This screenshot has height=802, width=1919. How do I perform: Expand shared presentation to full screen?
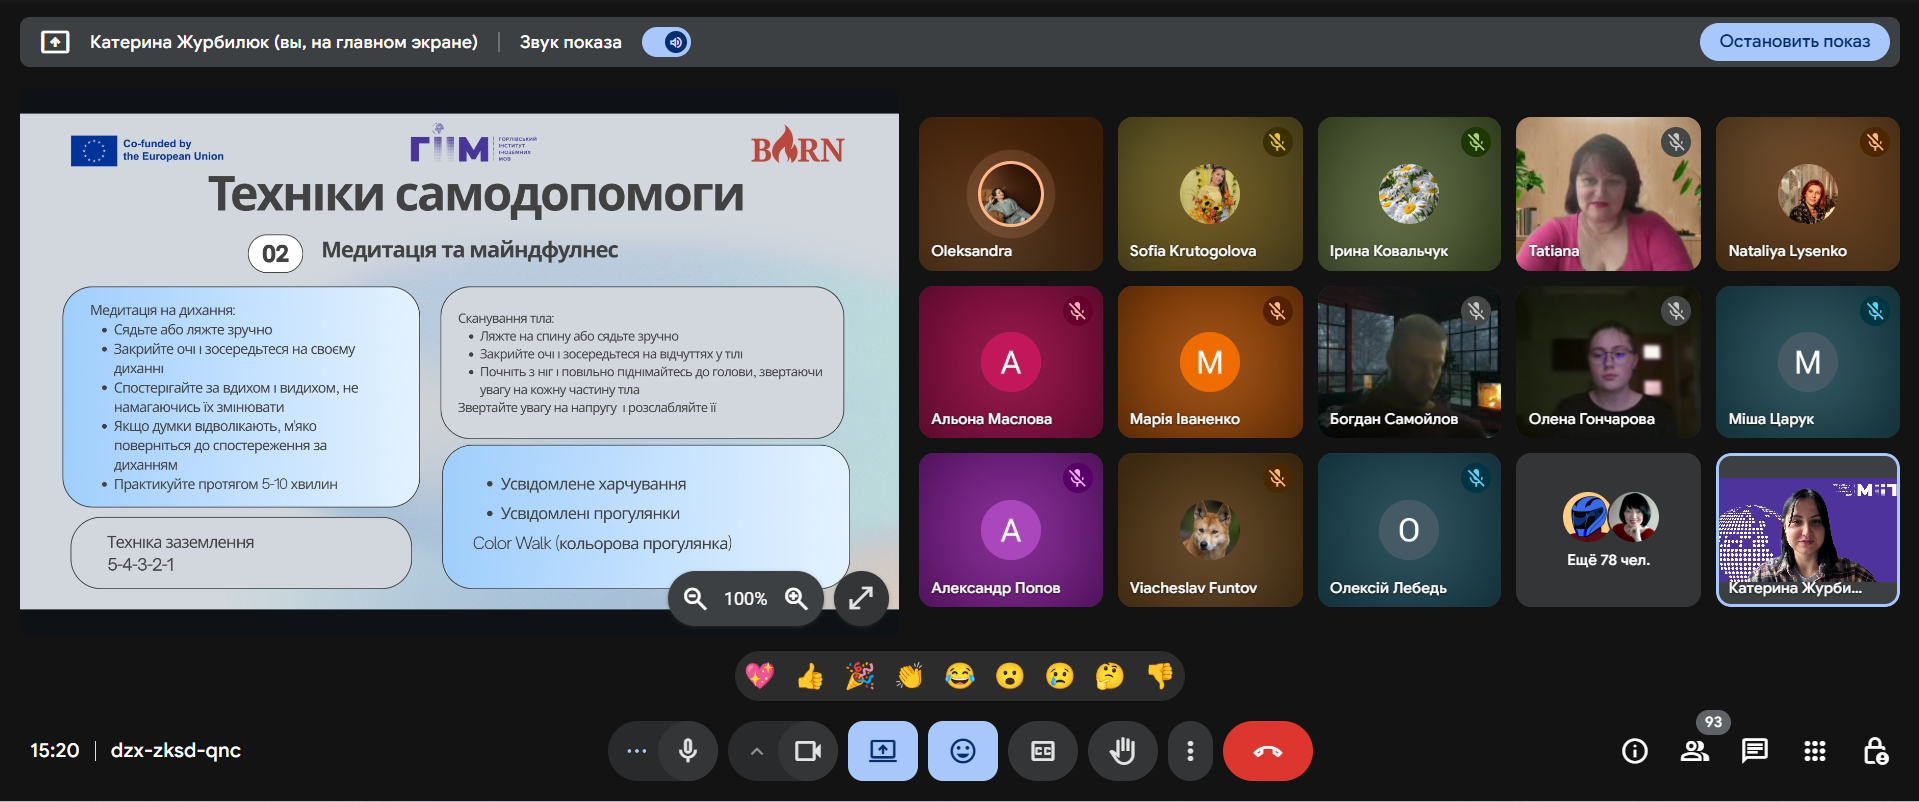coord(861,598)
